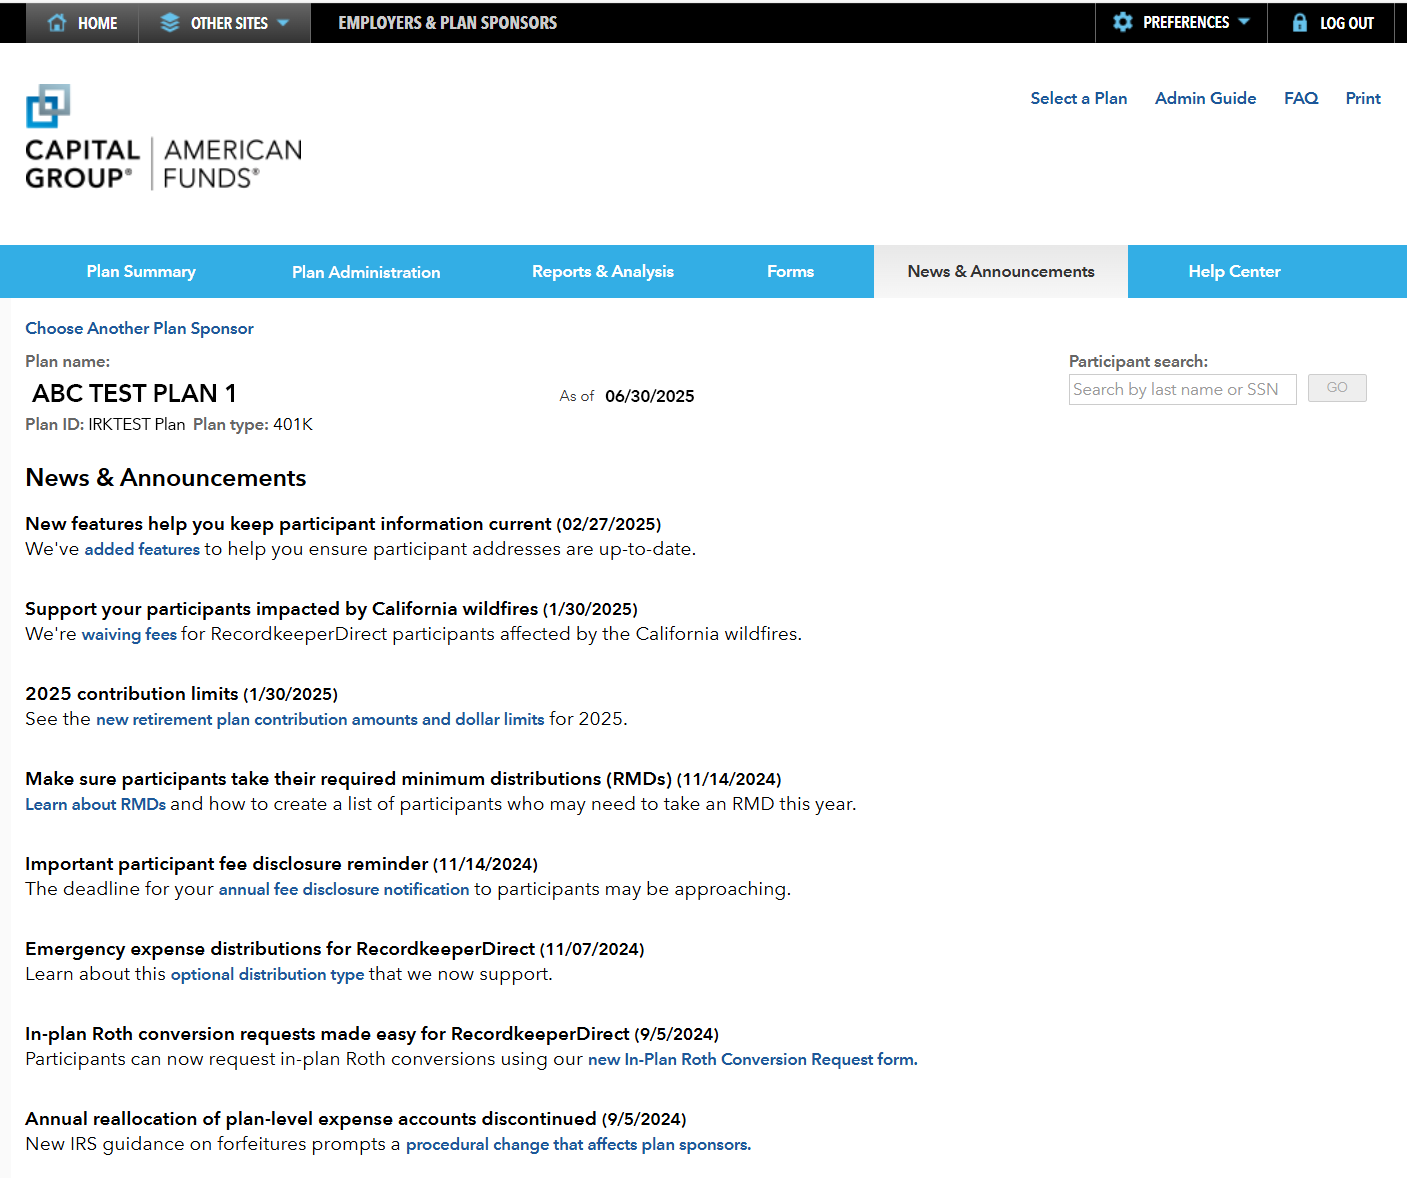Viewport: 1407px width, 1178px height.
Task: Click Choose Another Plan Sponsor link
Action: pyautogui.click(x=139, y=328)
